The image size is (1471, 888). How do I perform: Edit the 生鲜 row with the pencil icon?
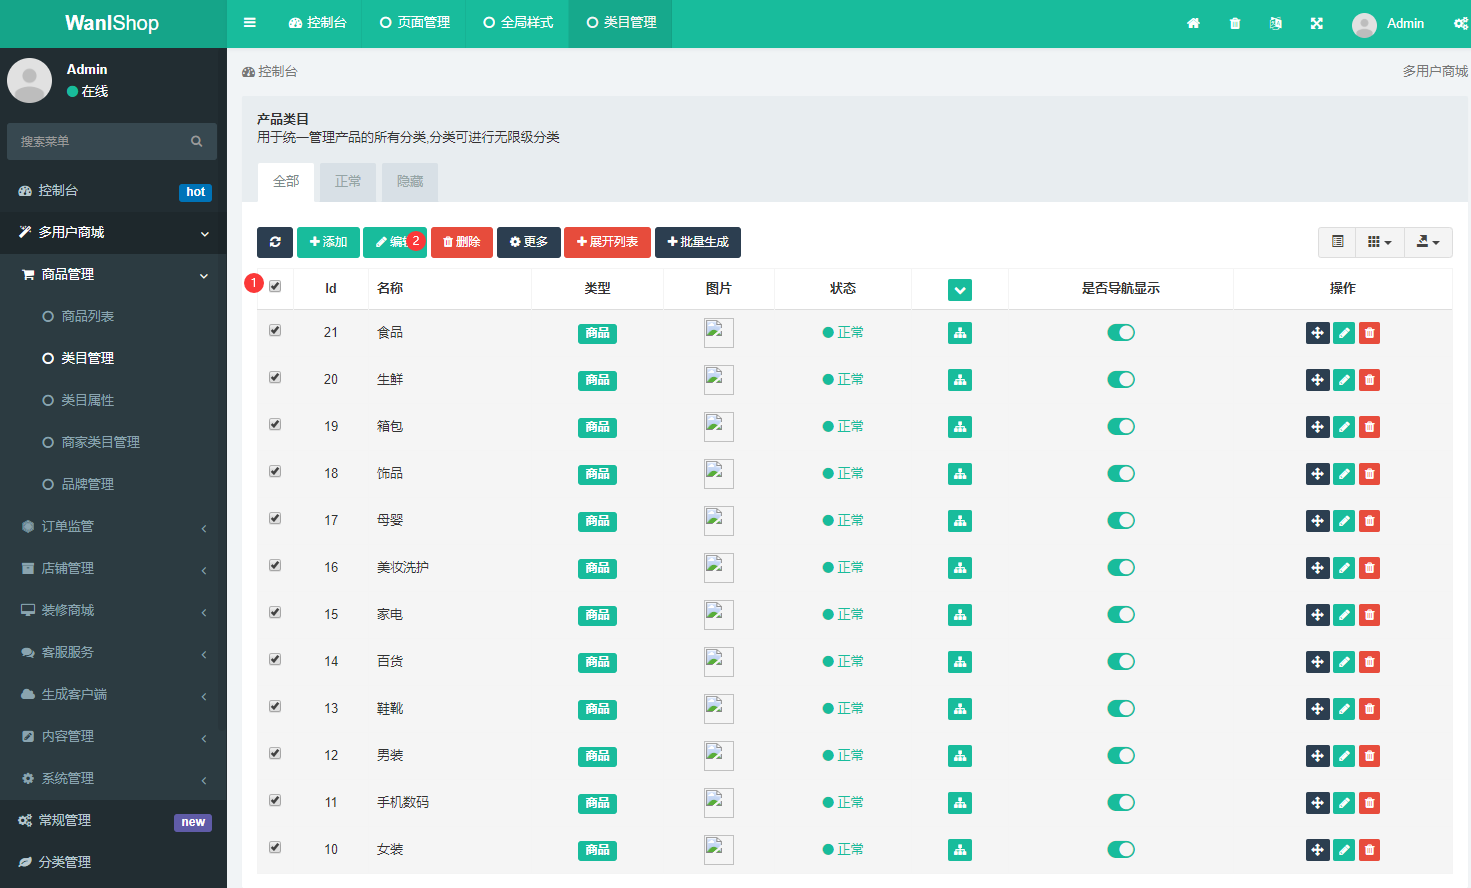[x=1344, y=380]
